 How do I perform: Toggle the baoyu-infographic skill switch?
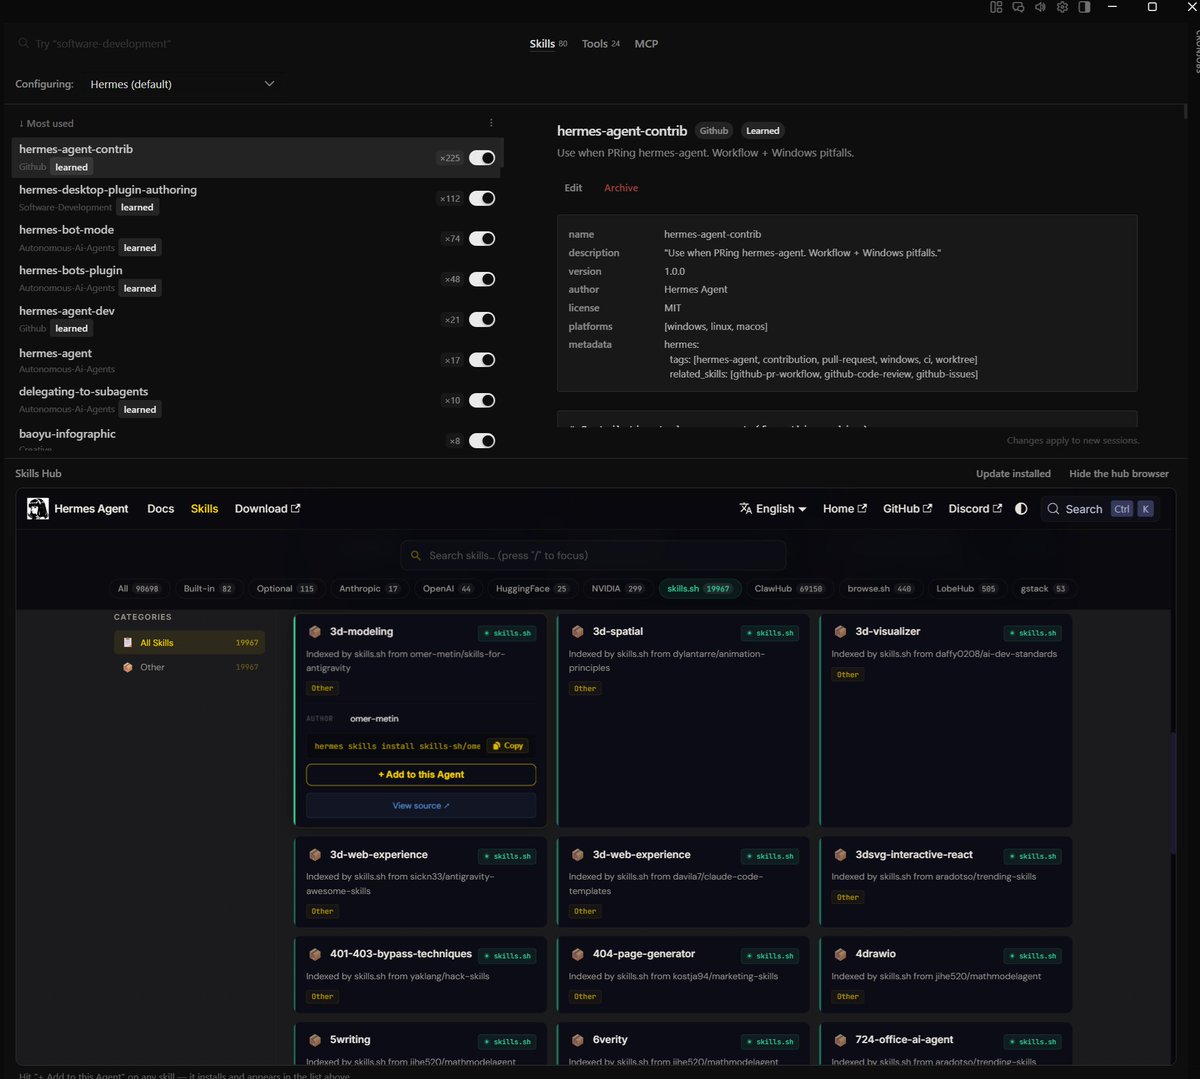pos(482,441)
